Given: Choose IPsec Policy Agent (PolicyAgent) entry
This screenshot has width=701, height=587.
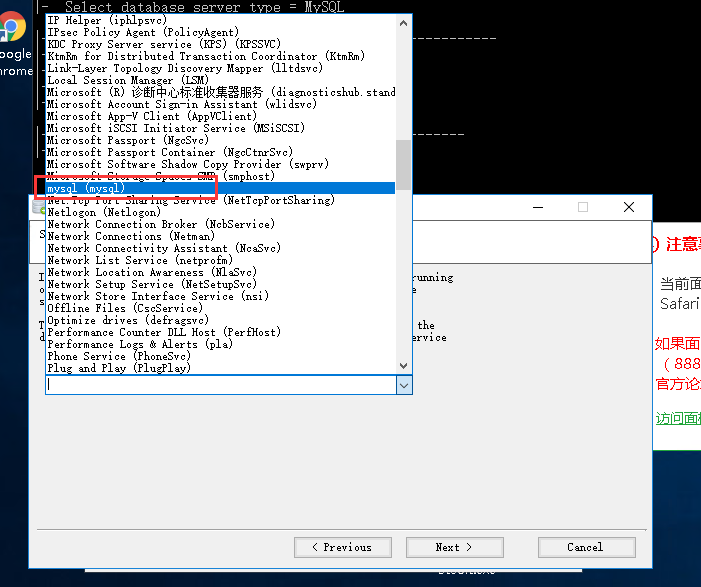Looking at the screenshot, I should tap(221, 32).
